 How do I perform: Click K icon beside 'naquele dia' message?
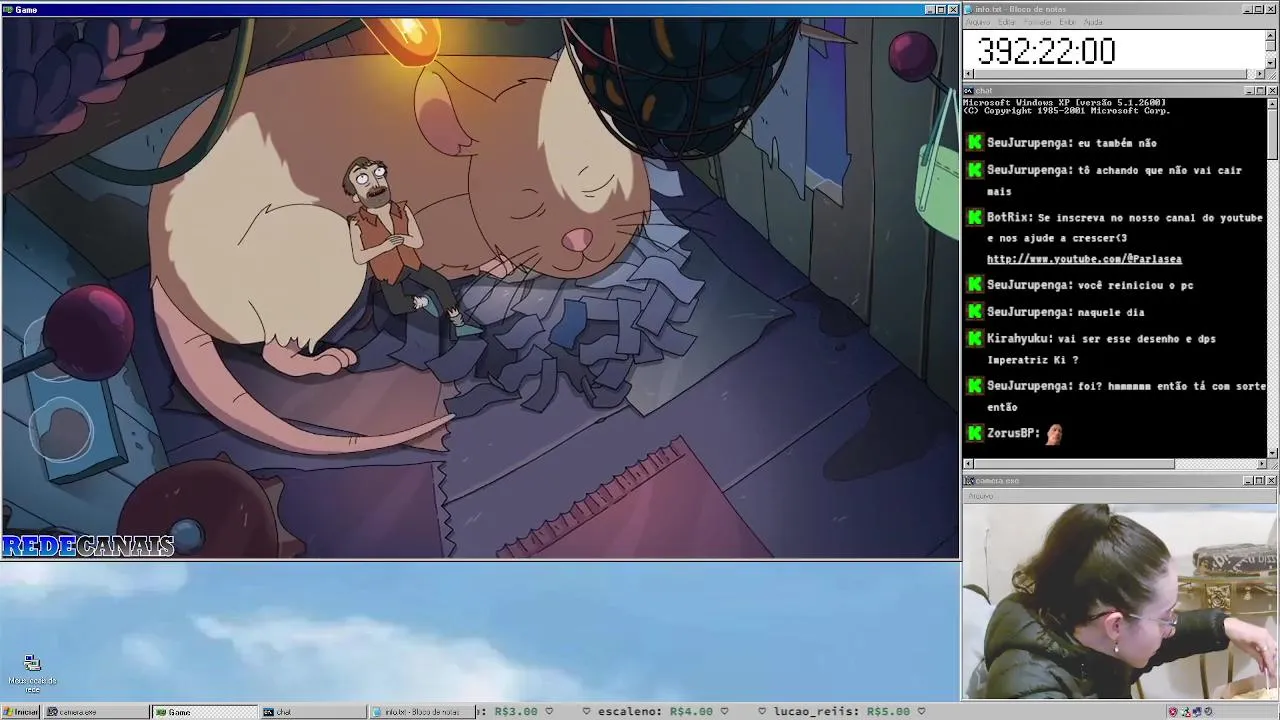(975, 312)
